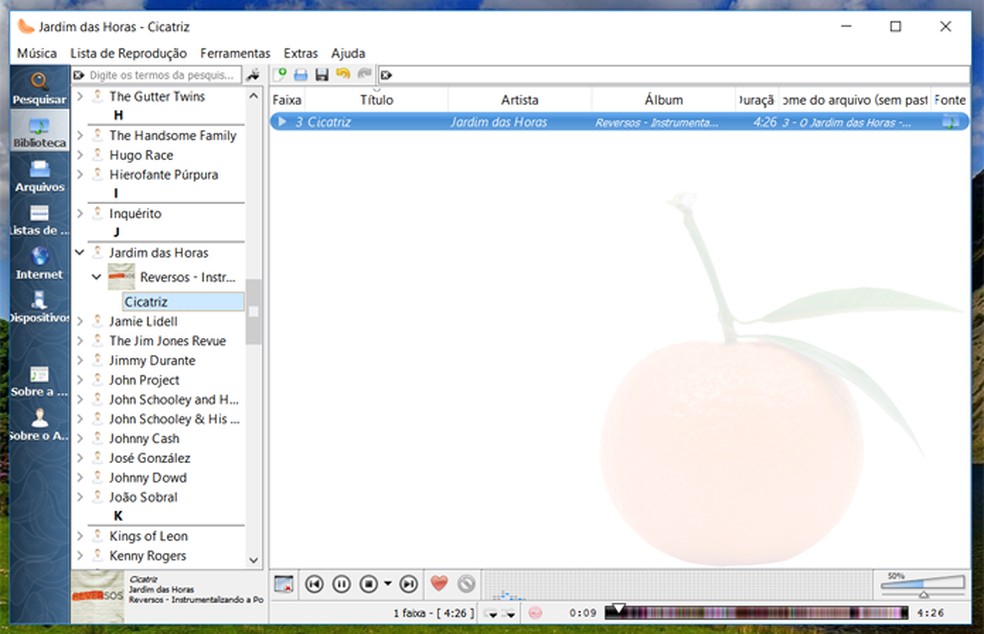Select Hierofante Púrpura in the library tree
The height and width of the screenshot is (634, 984).
(x=164, y=175)
